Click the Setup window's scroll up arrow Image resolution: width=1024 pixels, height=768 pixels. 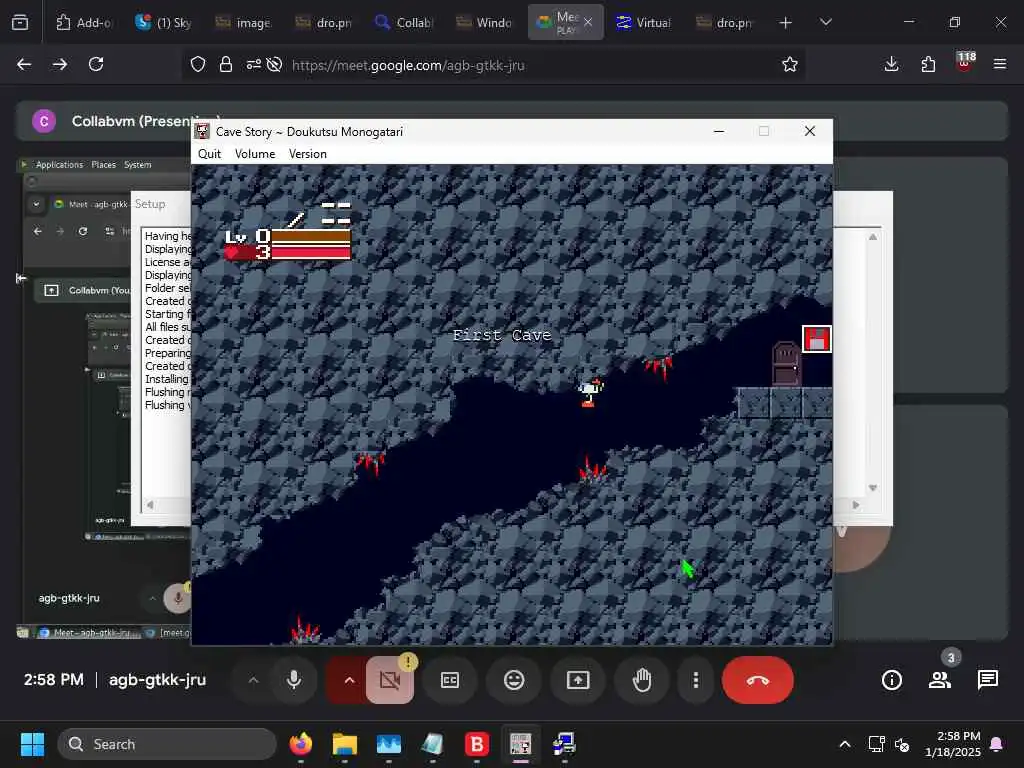[873, 237]
